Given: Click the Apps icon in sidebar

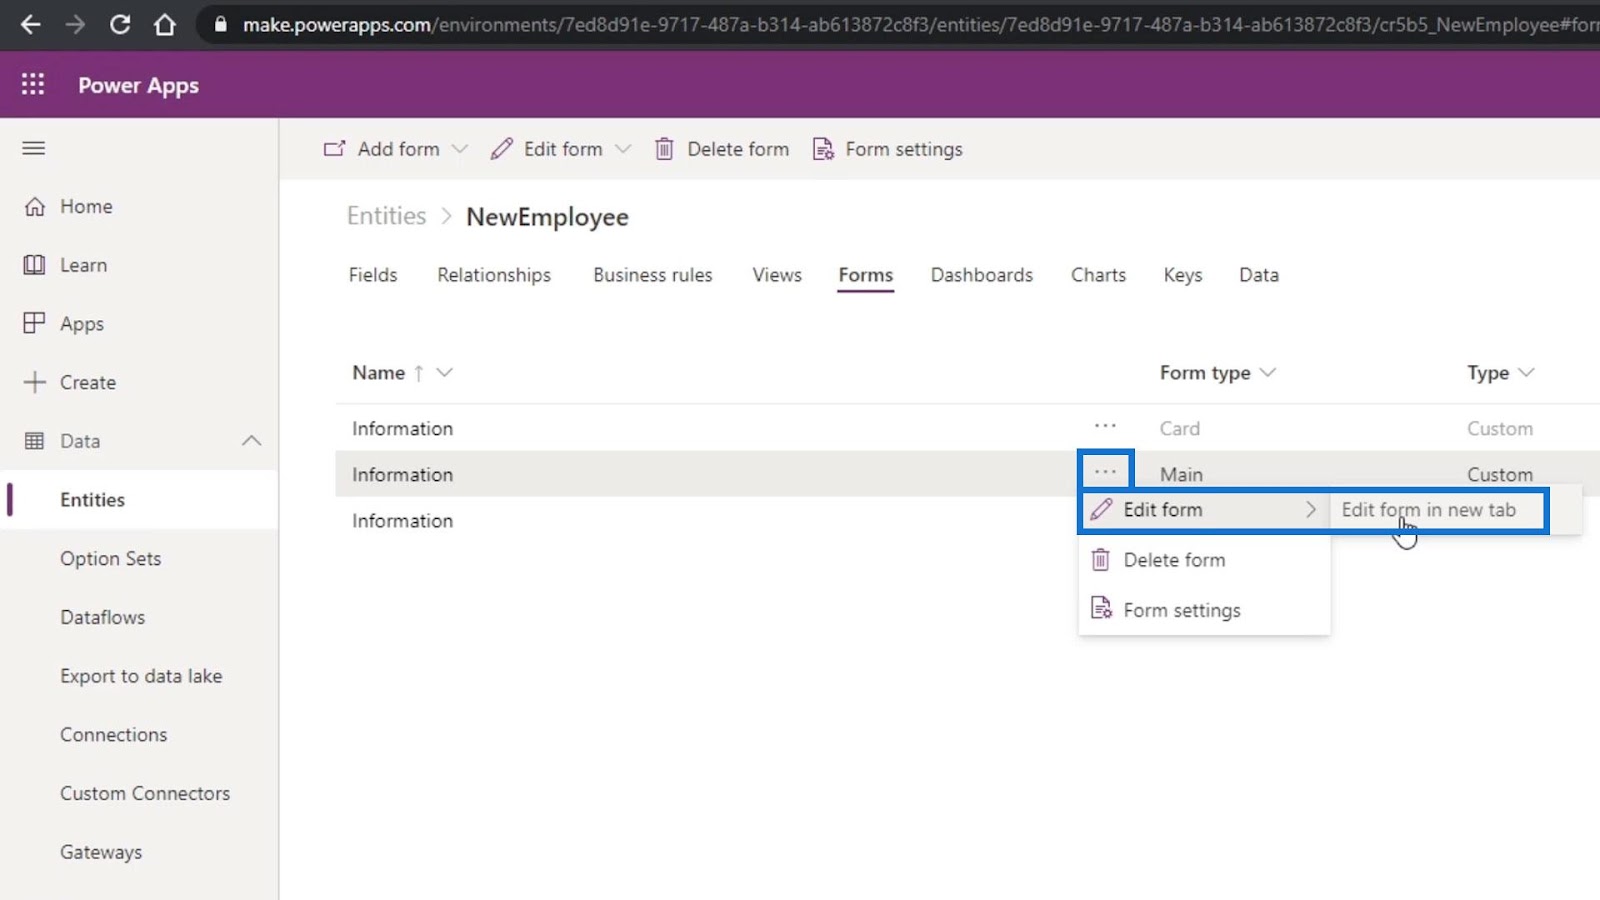Looking at the screenshot, I should [x=35, y=323].
